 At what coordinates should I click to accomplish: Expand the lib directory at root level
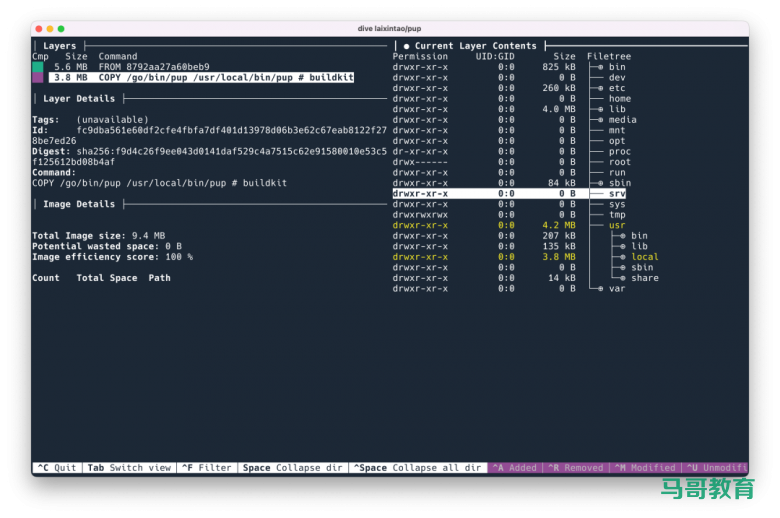point(600,109)
